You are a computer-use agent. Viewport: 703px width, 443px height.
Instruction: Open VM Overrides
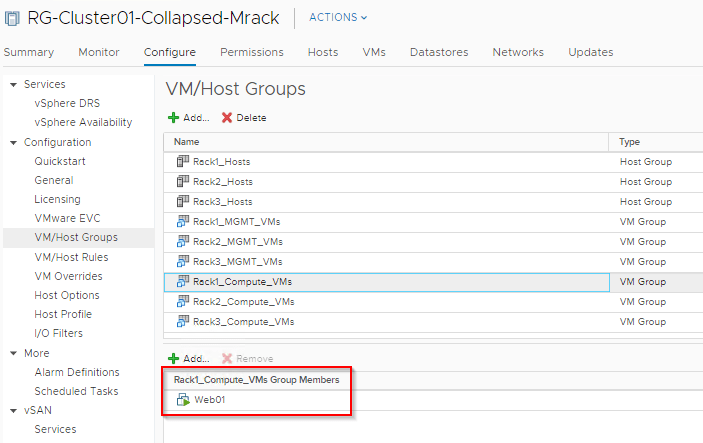point(69,276)
